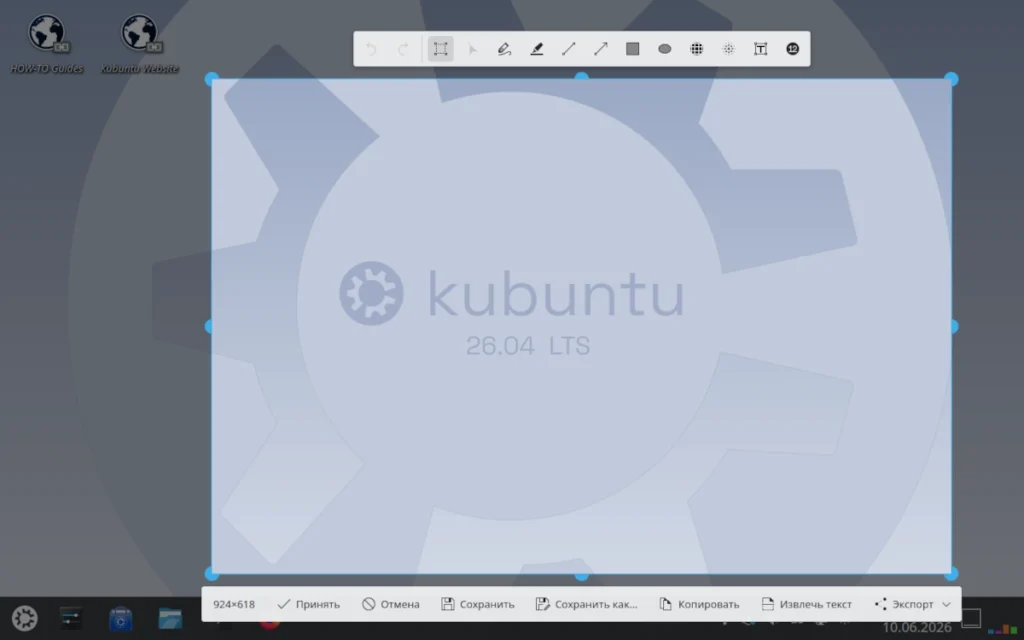Pick the Arrow drawing tool

coord(600,49)
